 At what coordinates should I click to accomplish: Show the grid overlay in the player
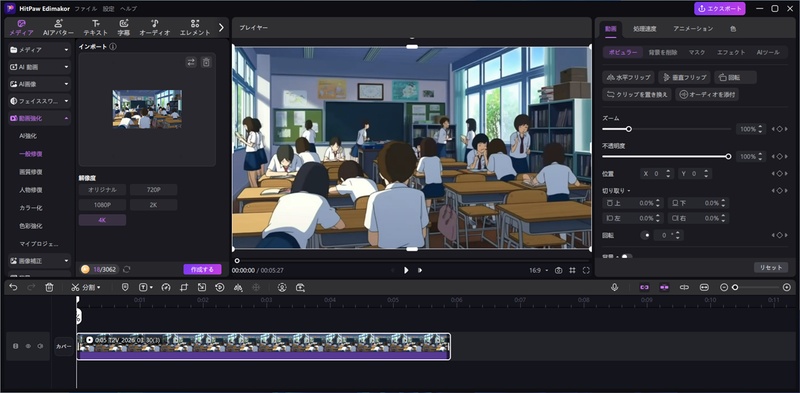572,271
